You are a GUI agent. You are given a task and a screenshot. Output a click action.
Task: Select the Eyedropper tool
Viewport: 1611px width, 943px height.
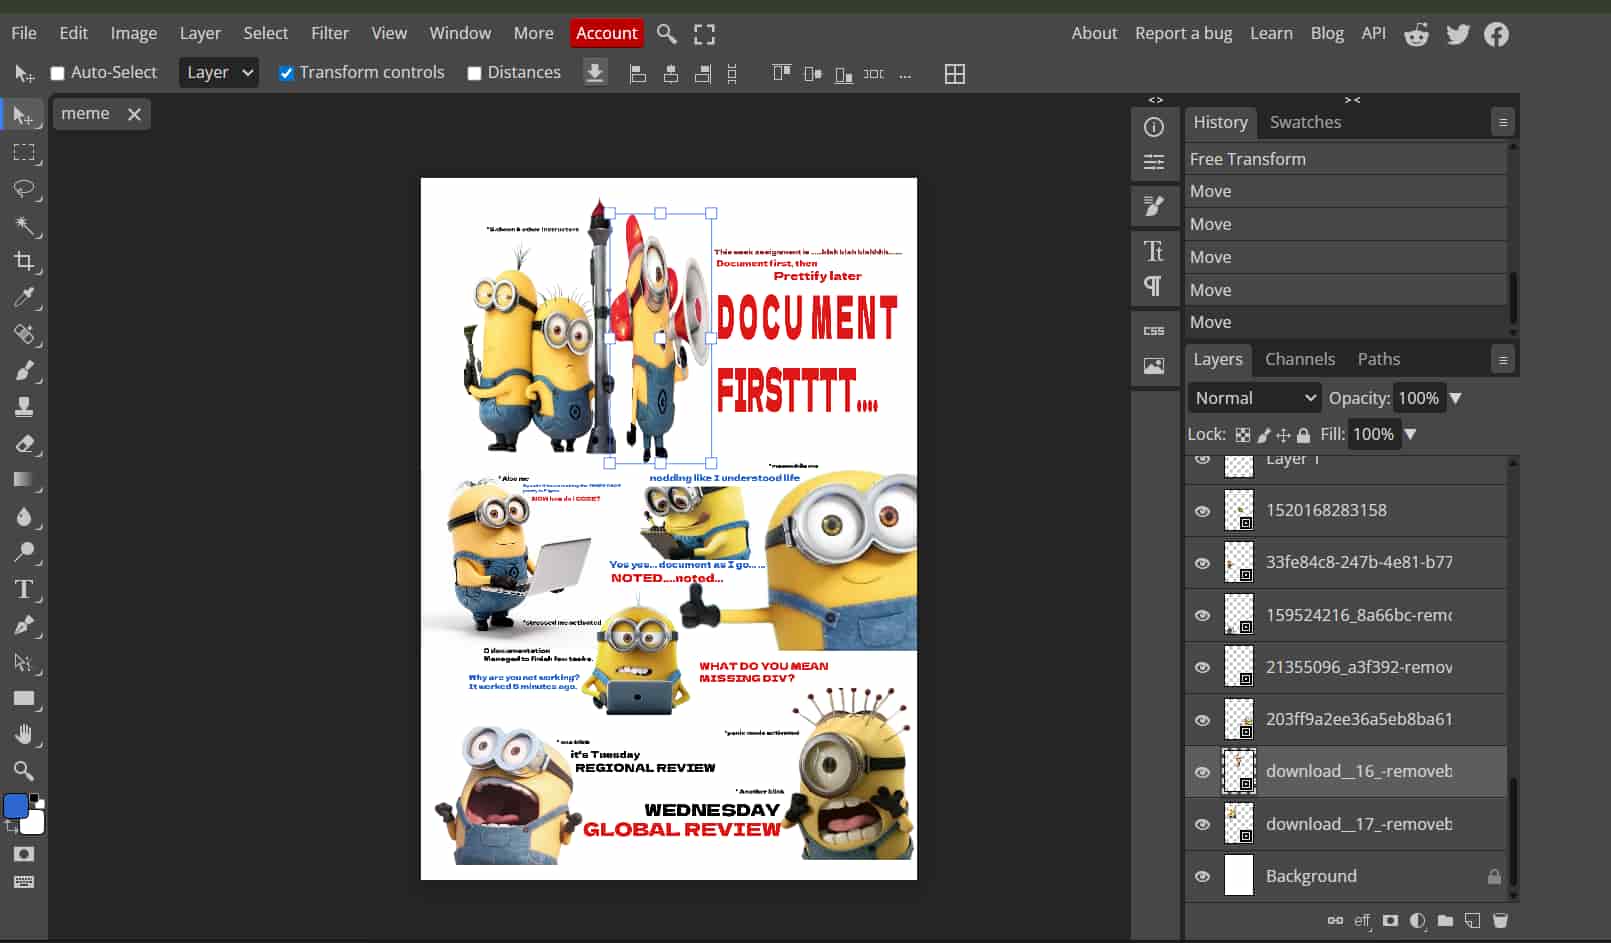click(24, 297)
